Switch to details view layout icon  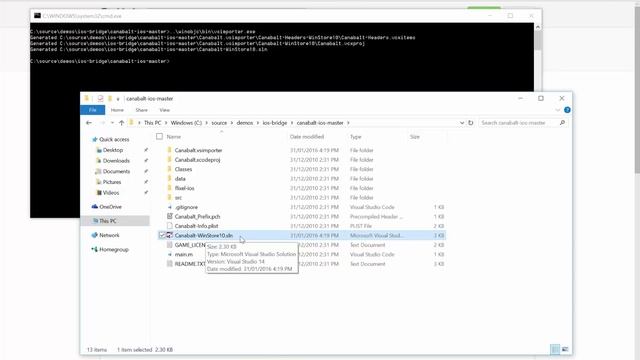point(555,349)
